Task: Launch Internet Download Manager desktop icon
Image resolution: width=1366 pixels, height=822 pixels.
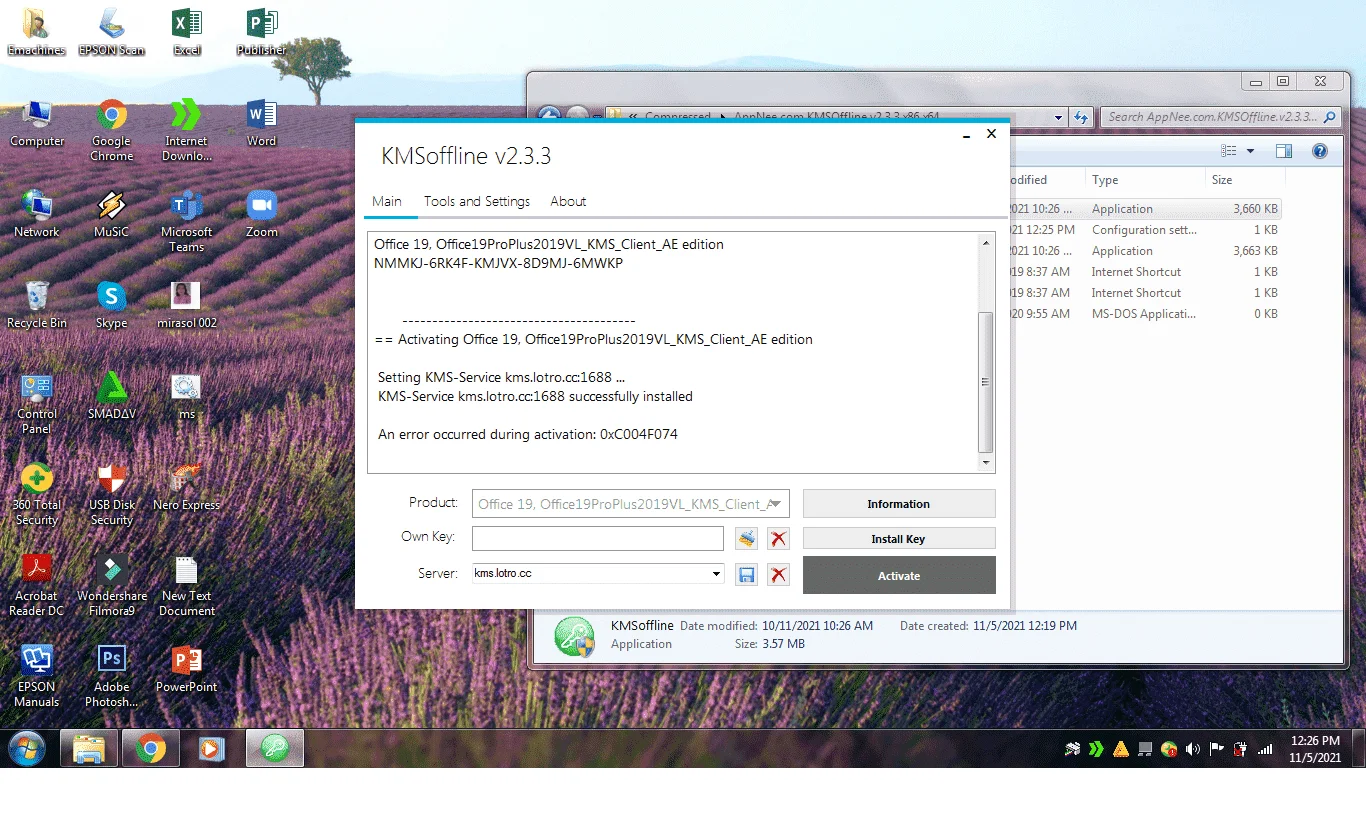Action: click(x=187, y=130)
